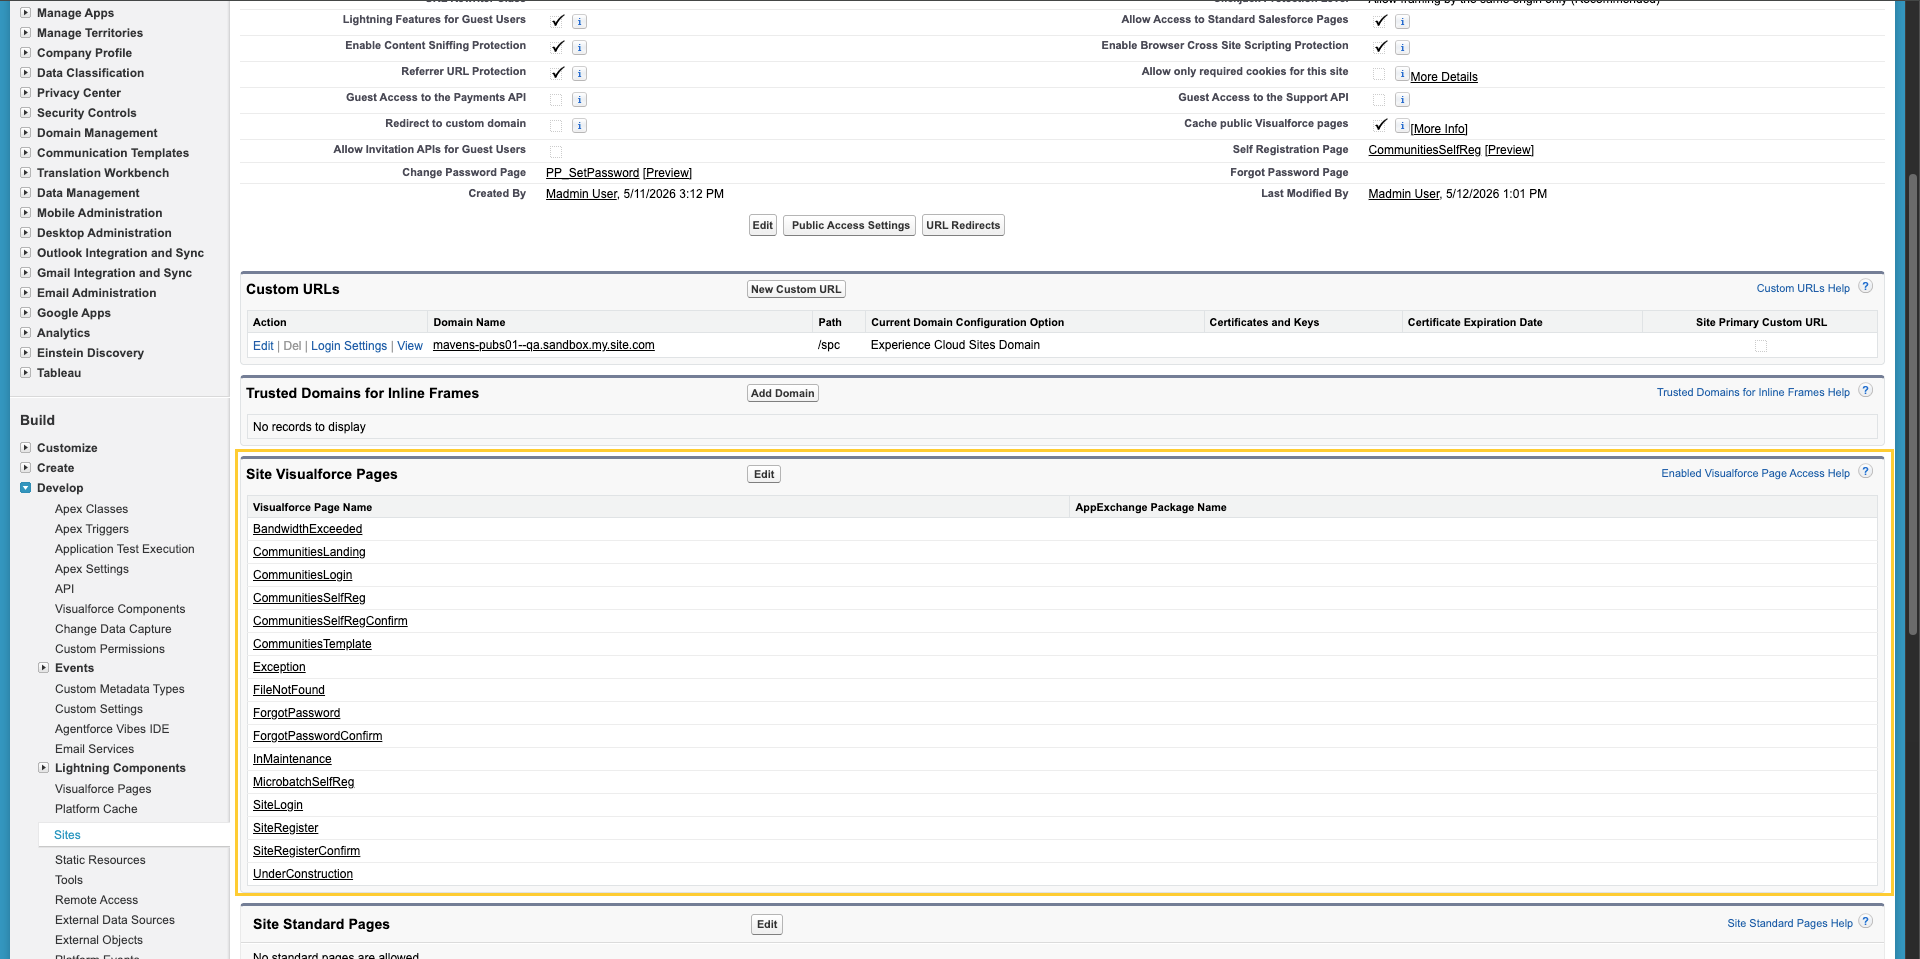Viewport: 1920px width, 959px height.
Task: Toggle Guest Access to the Payments API checkbox
Action: coord(556,99)
